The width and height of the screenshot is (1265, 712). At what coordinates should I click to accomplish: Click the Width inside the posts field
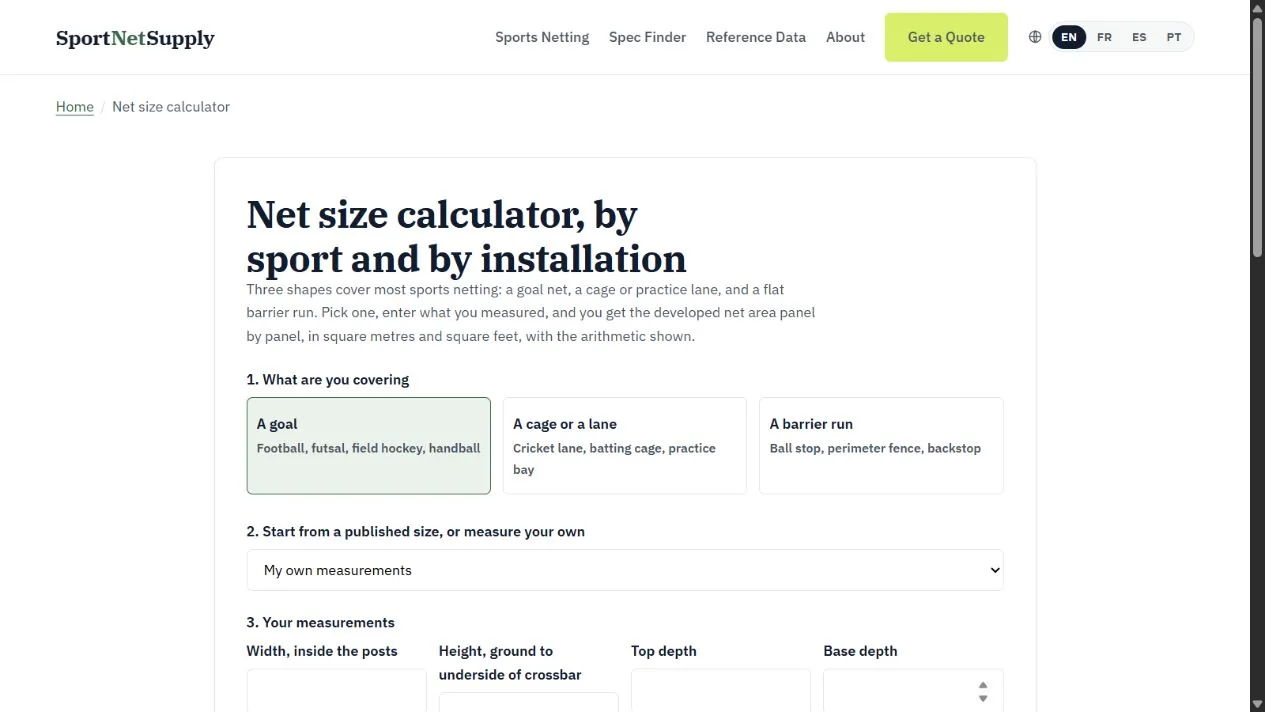point(336,691)
